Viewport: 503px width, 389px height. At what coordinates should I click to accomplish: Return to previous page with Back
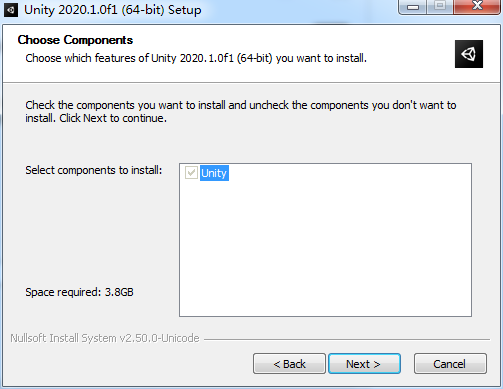point(289,364)
